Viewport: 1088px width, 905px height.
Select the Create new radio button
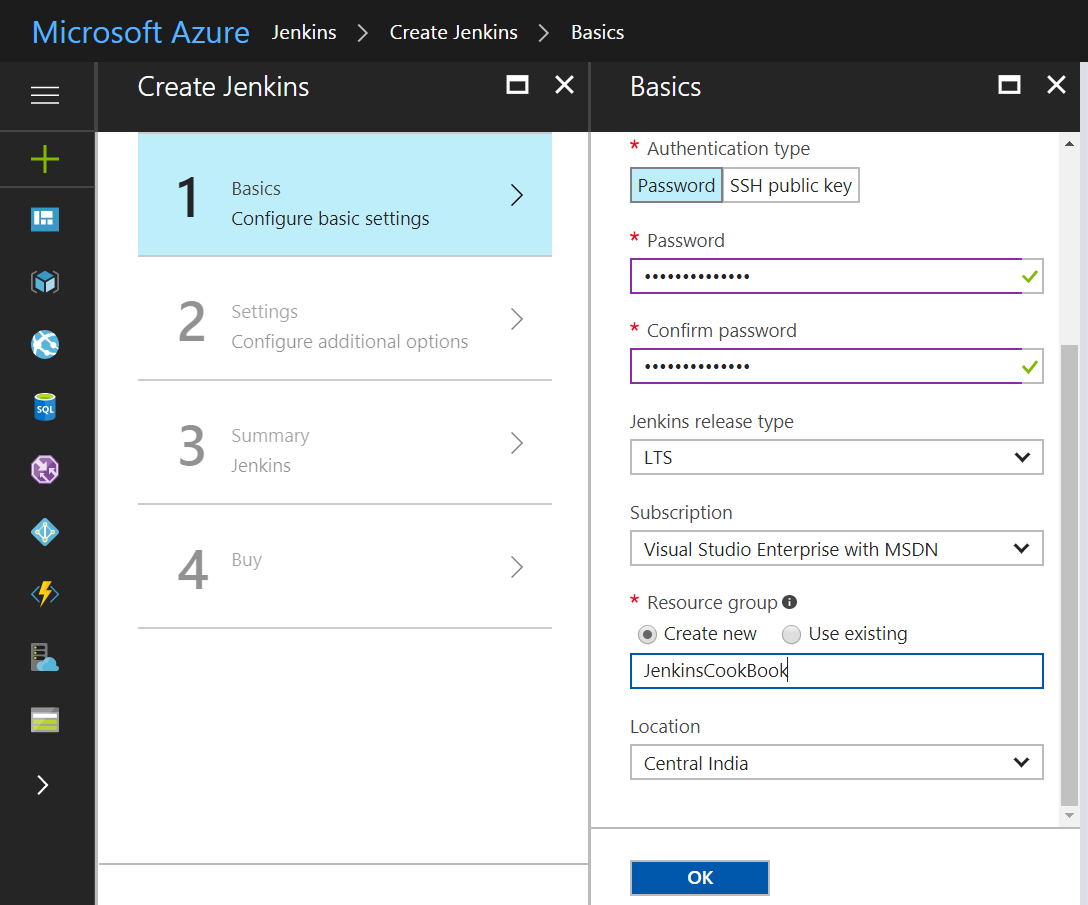(647, 634)
